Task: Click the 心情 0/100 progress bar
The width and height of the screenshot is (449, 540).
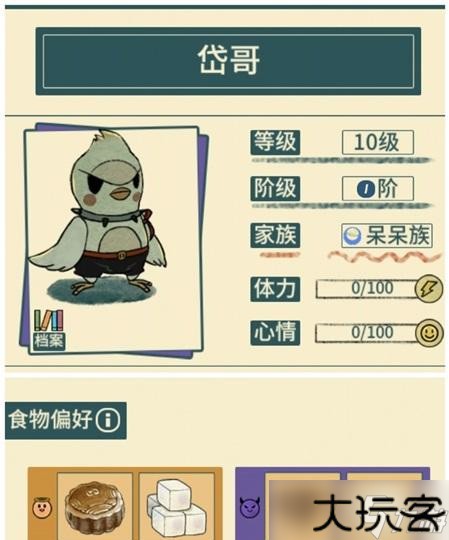Action: tap(366, 333)
